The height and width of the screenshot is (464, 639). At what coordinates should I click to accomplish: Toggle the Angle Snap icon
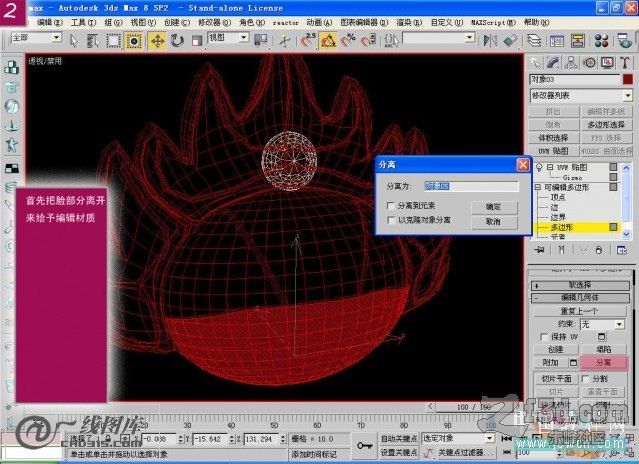(x=328, y=40)
